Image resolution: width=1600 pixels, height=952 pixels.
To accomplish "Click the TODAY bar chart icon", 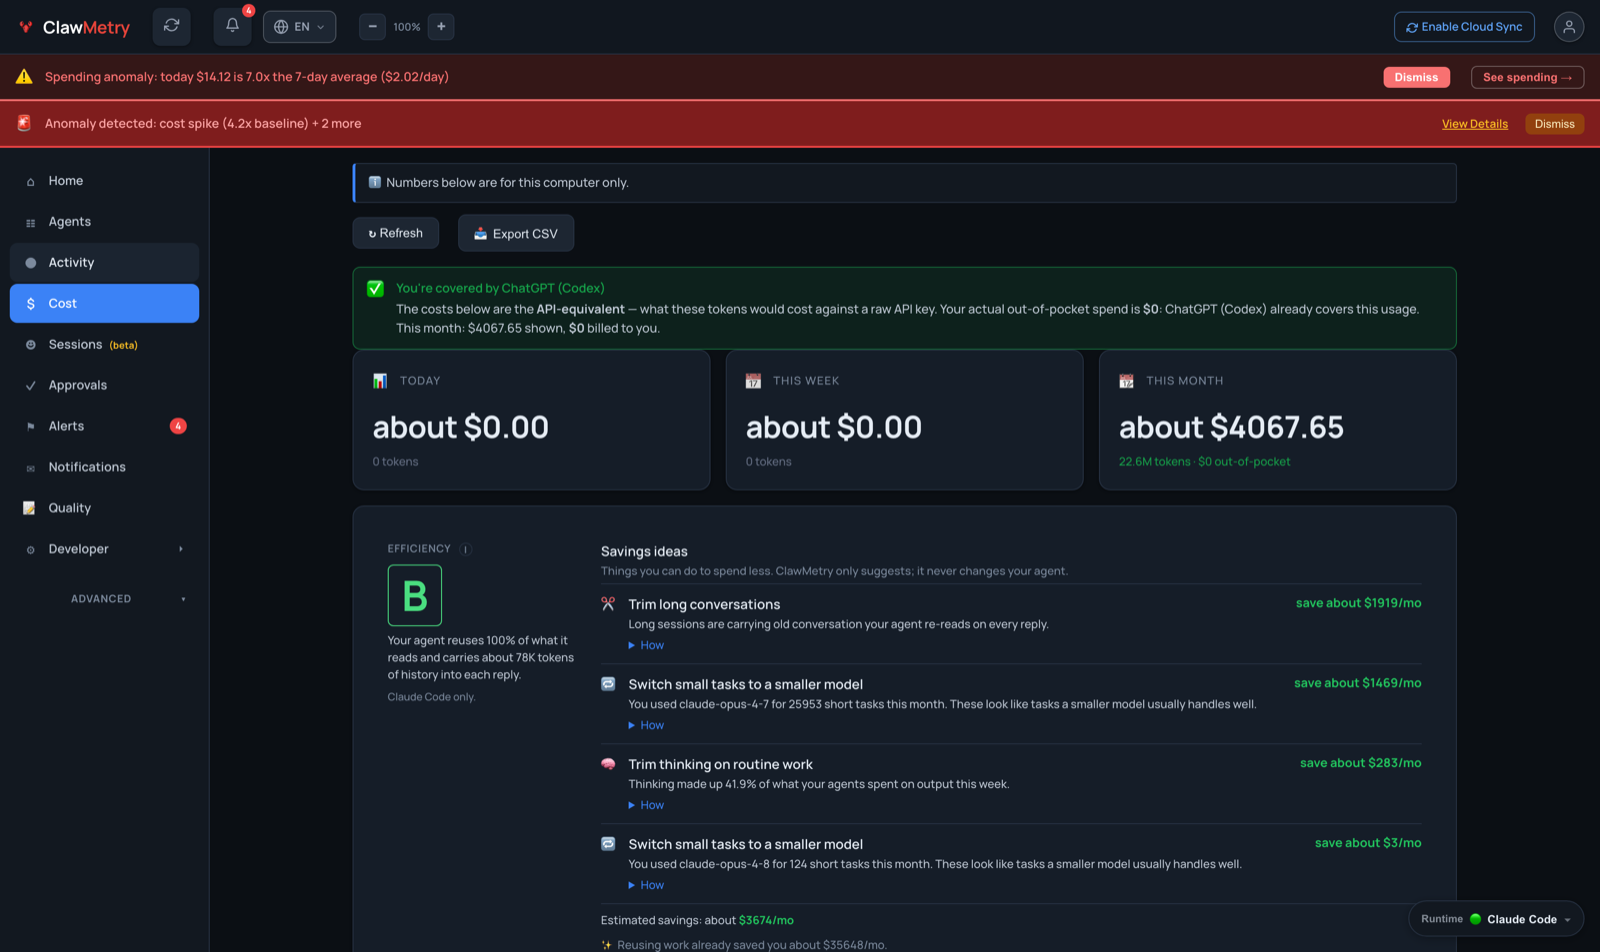I will (x=380, y=381).
